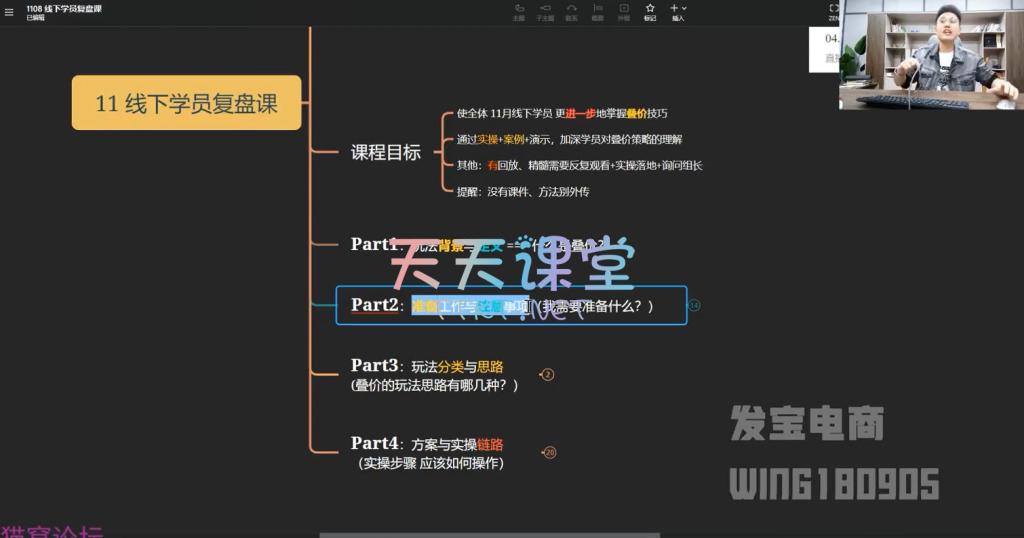Click the 主题 (Topic) toolbar icon
The width and height of the screenshot is (1024, 538).
click(518, 11)
